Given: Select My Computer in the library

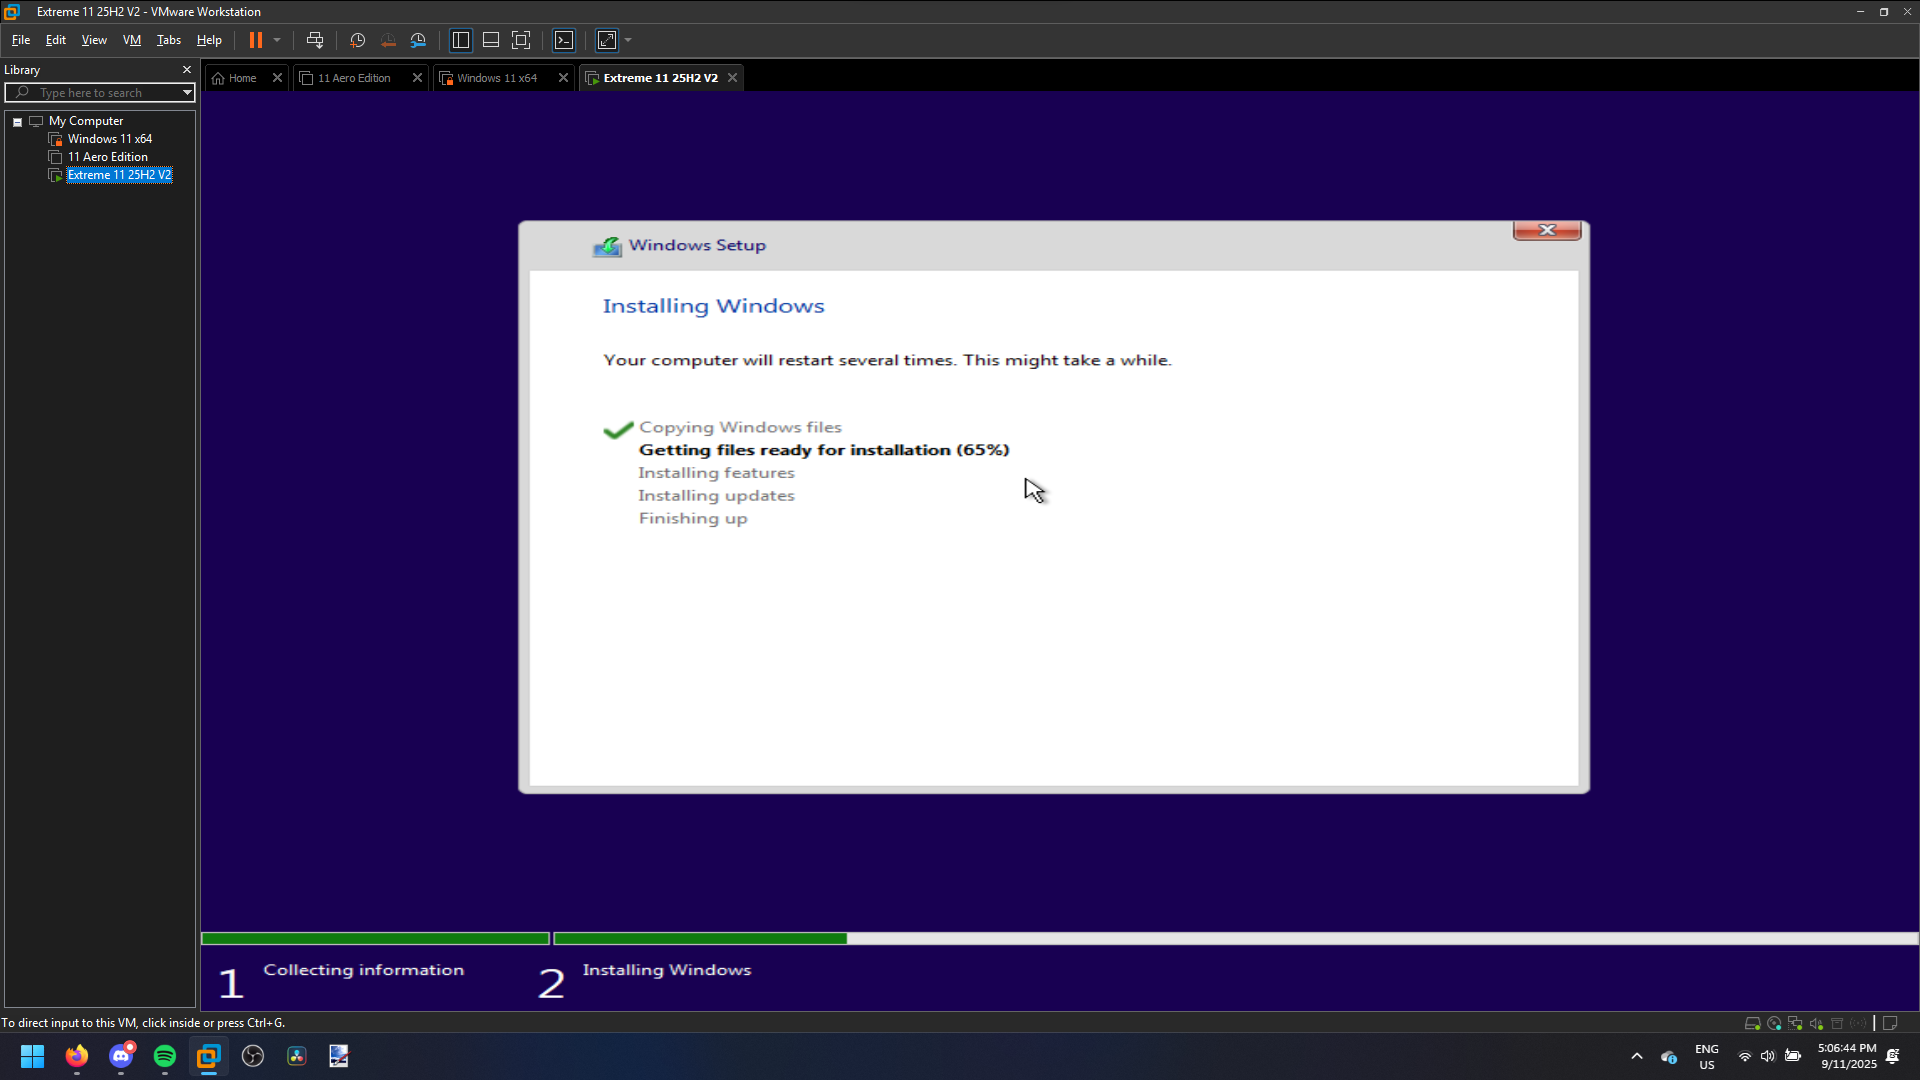Looking at the screenshot, I should (86, 121).
